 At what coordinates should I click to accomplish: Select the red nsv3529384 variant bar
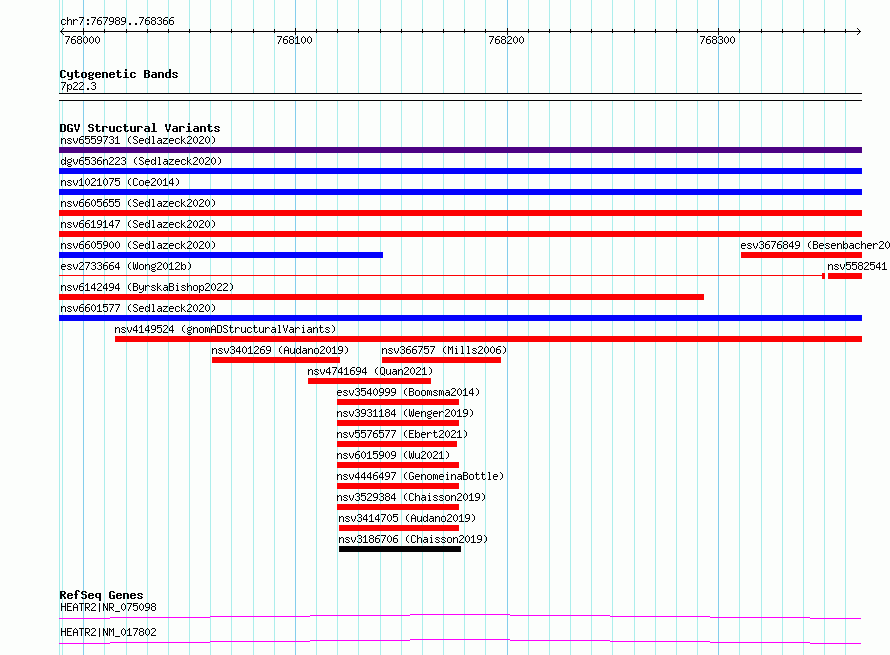coord(398,507)
